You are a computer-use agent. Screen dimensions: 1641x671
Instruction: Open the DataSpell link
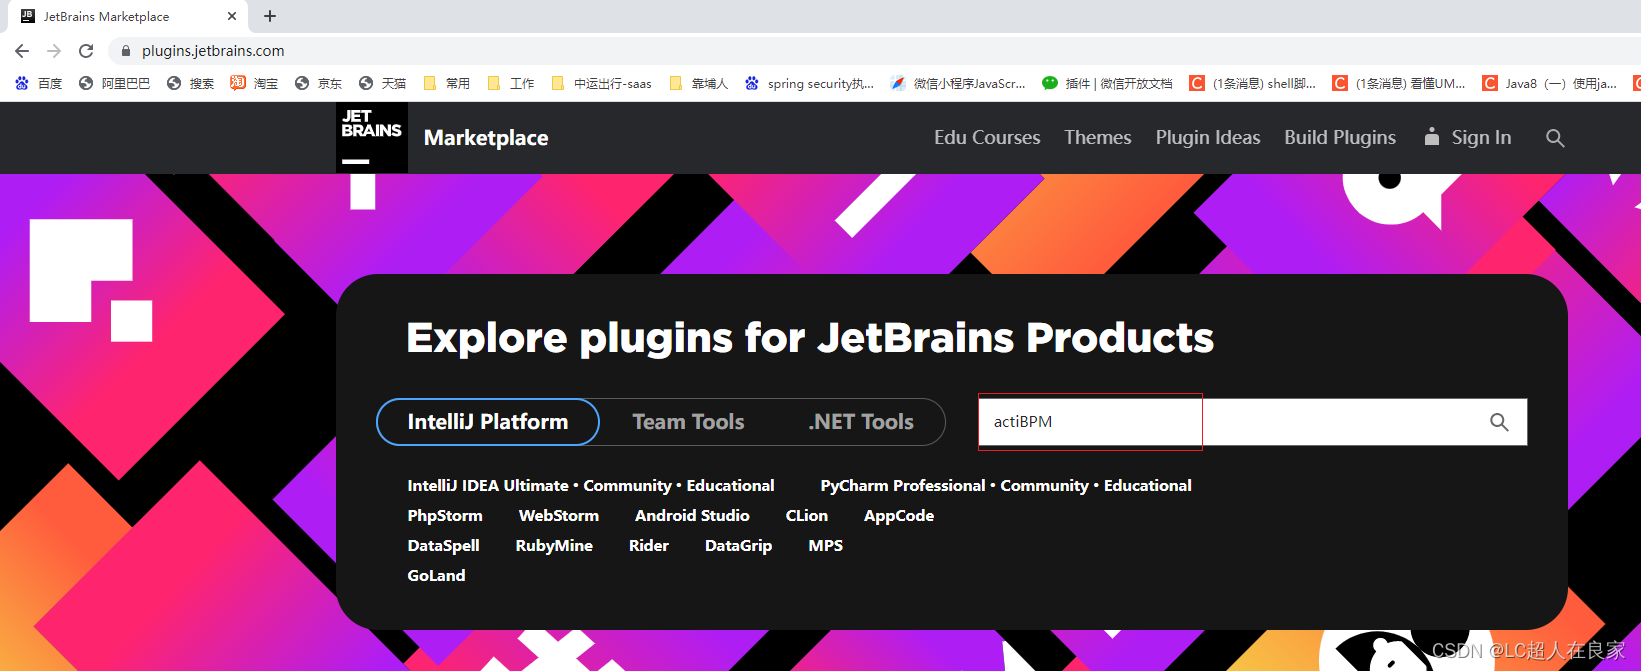click(x=444, y=546)
